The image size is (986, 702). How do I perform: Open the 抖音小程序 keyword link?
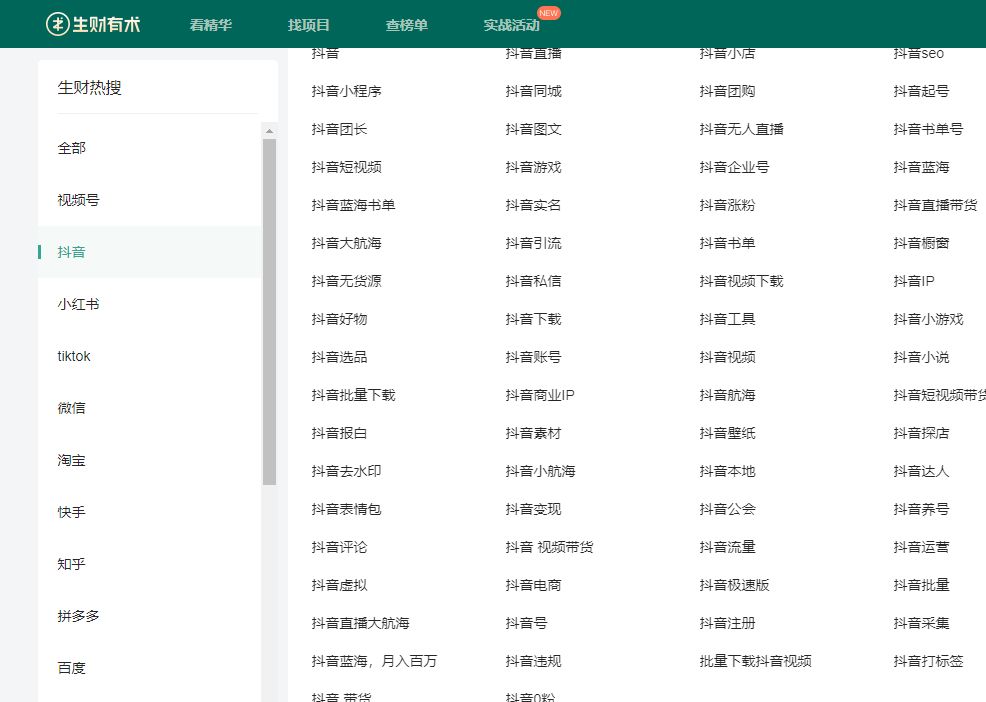click(346, 91)
